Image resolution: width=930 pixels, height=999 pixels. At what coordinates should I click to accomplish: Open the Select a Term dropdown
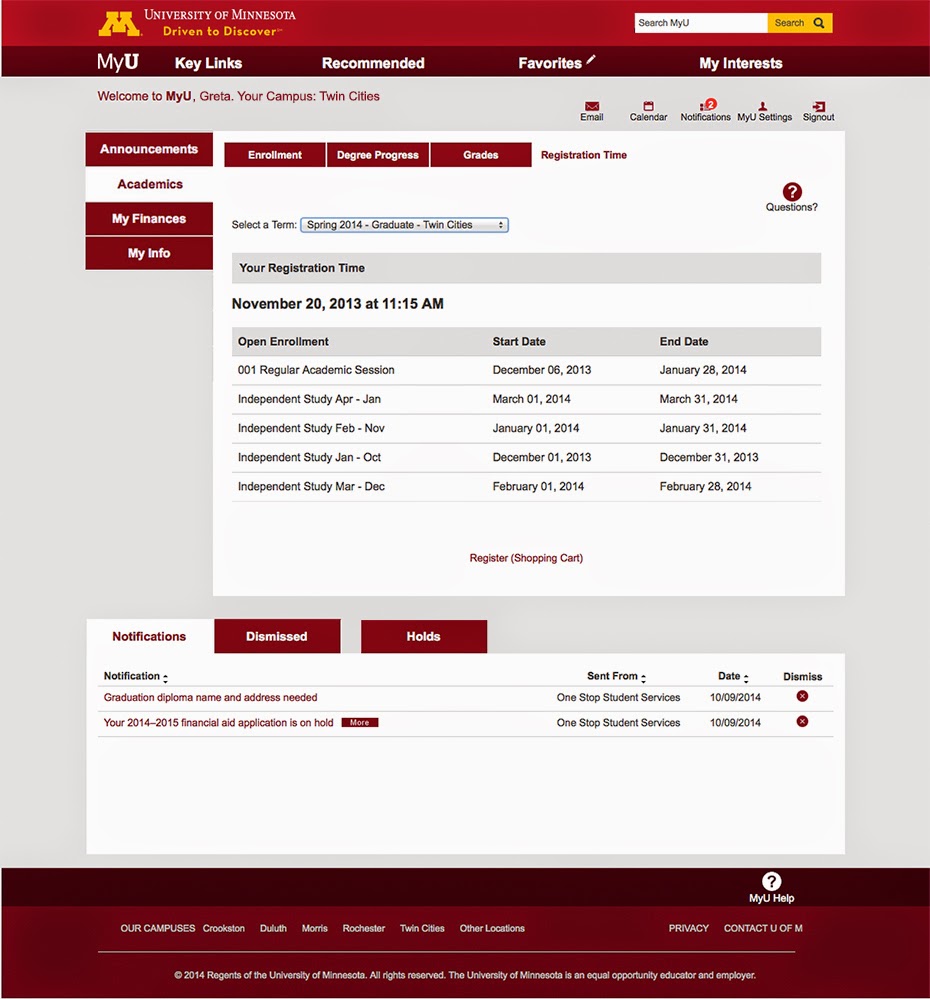(403, 225)
